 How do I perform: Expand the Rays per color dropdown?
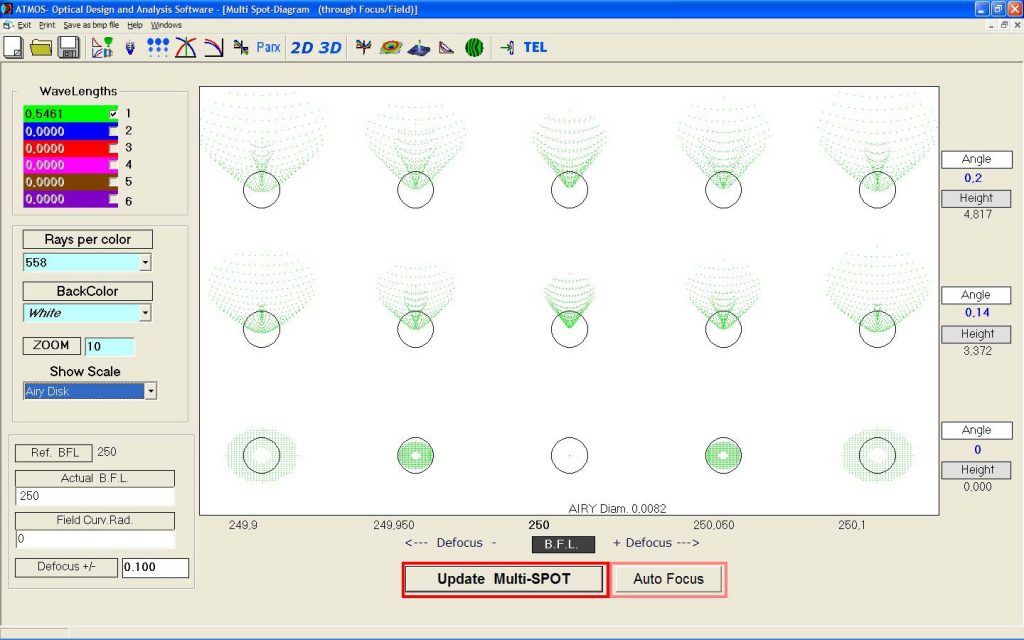[145, 262]
